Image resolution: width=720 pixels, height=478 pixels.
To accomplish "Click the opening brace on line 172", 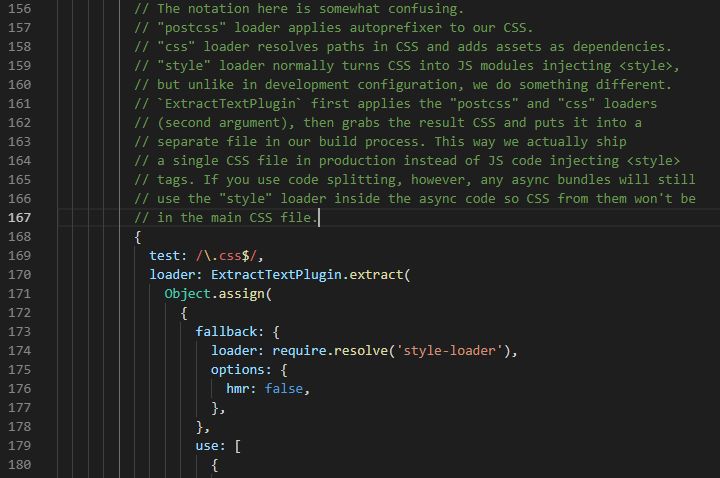I will (x=184, y=313).
